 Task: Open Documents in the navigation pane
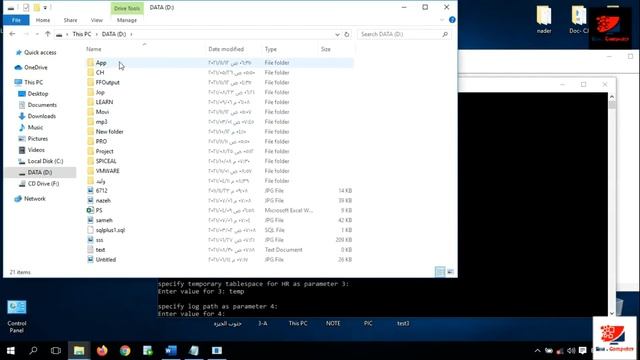click(x=42, y=105)
